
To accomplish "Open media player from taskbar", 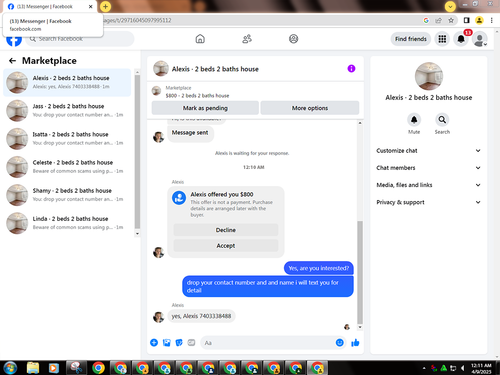I will tap(53, 368).
